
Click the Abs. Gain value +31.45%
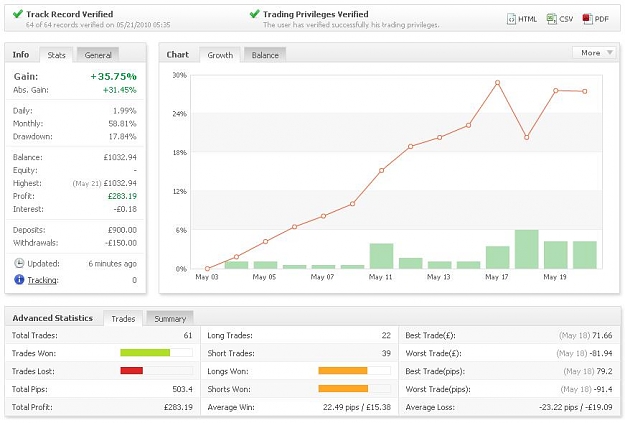click(120, 90)
